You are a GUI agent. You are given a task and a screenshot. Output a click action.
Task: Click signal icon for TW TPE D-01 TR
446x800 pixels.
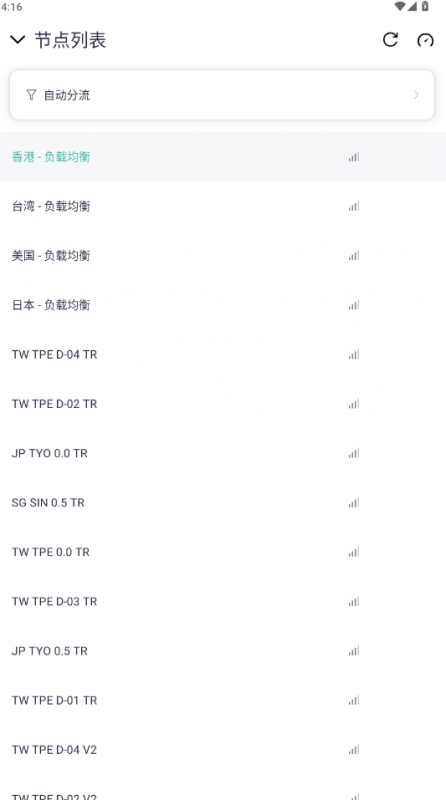[354, 701]
